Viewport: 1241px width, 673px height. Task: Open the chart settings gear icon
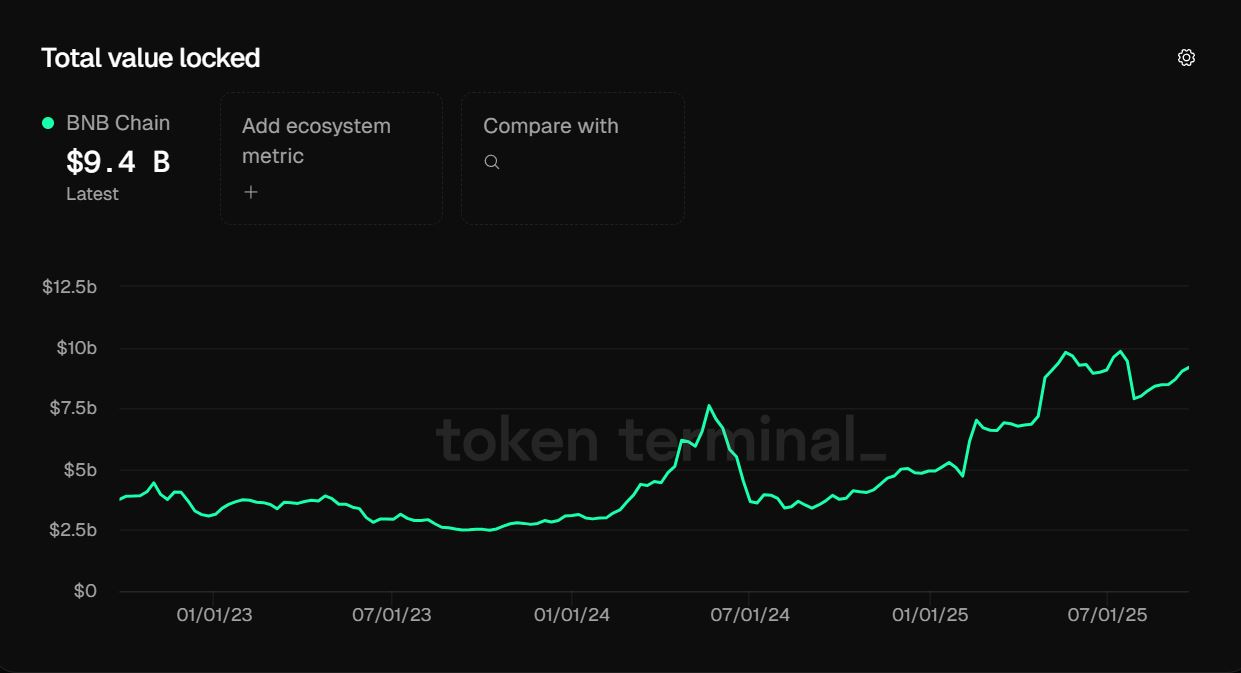pyautogui.click(x=1186, y=58)
